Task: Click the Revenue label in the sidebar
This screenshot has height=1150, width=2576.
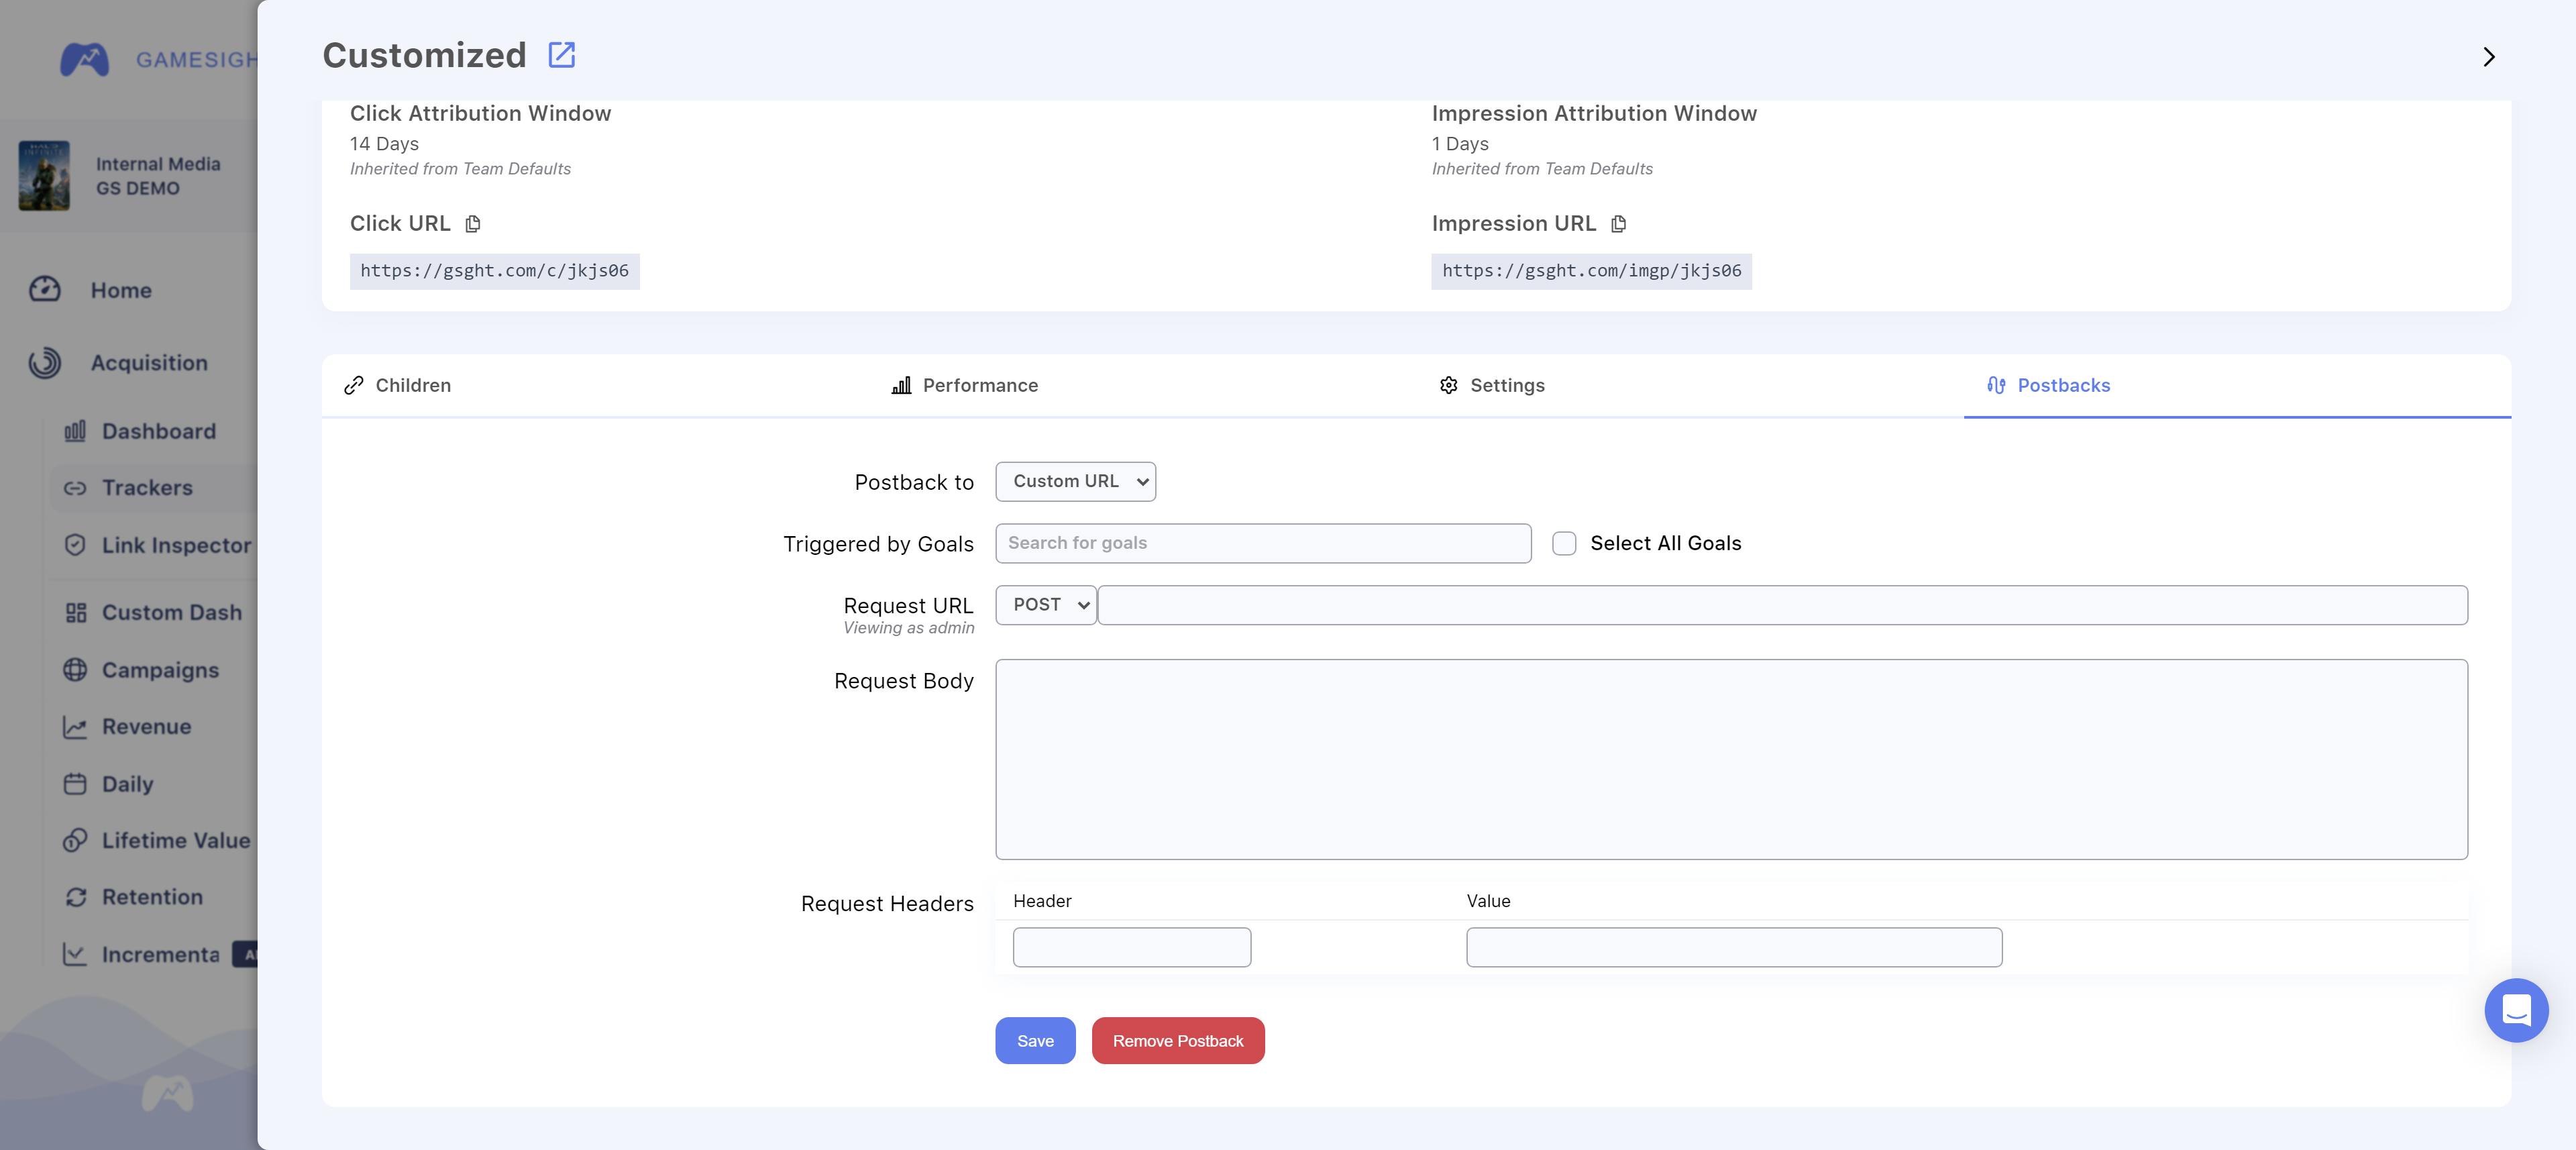Action: (x=147, y=727)
